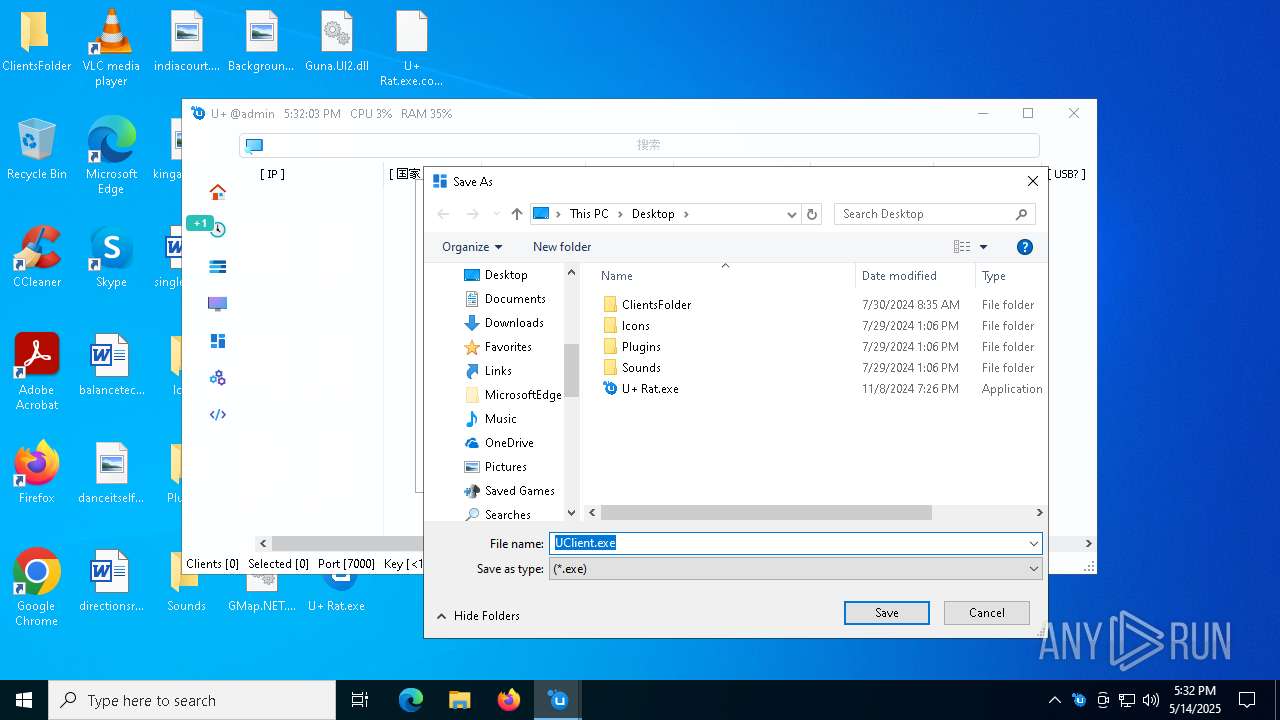Click Clients [0] in U+ status bar
The height and width of the screenshot is (720, 1280).
212,564
